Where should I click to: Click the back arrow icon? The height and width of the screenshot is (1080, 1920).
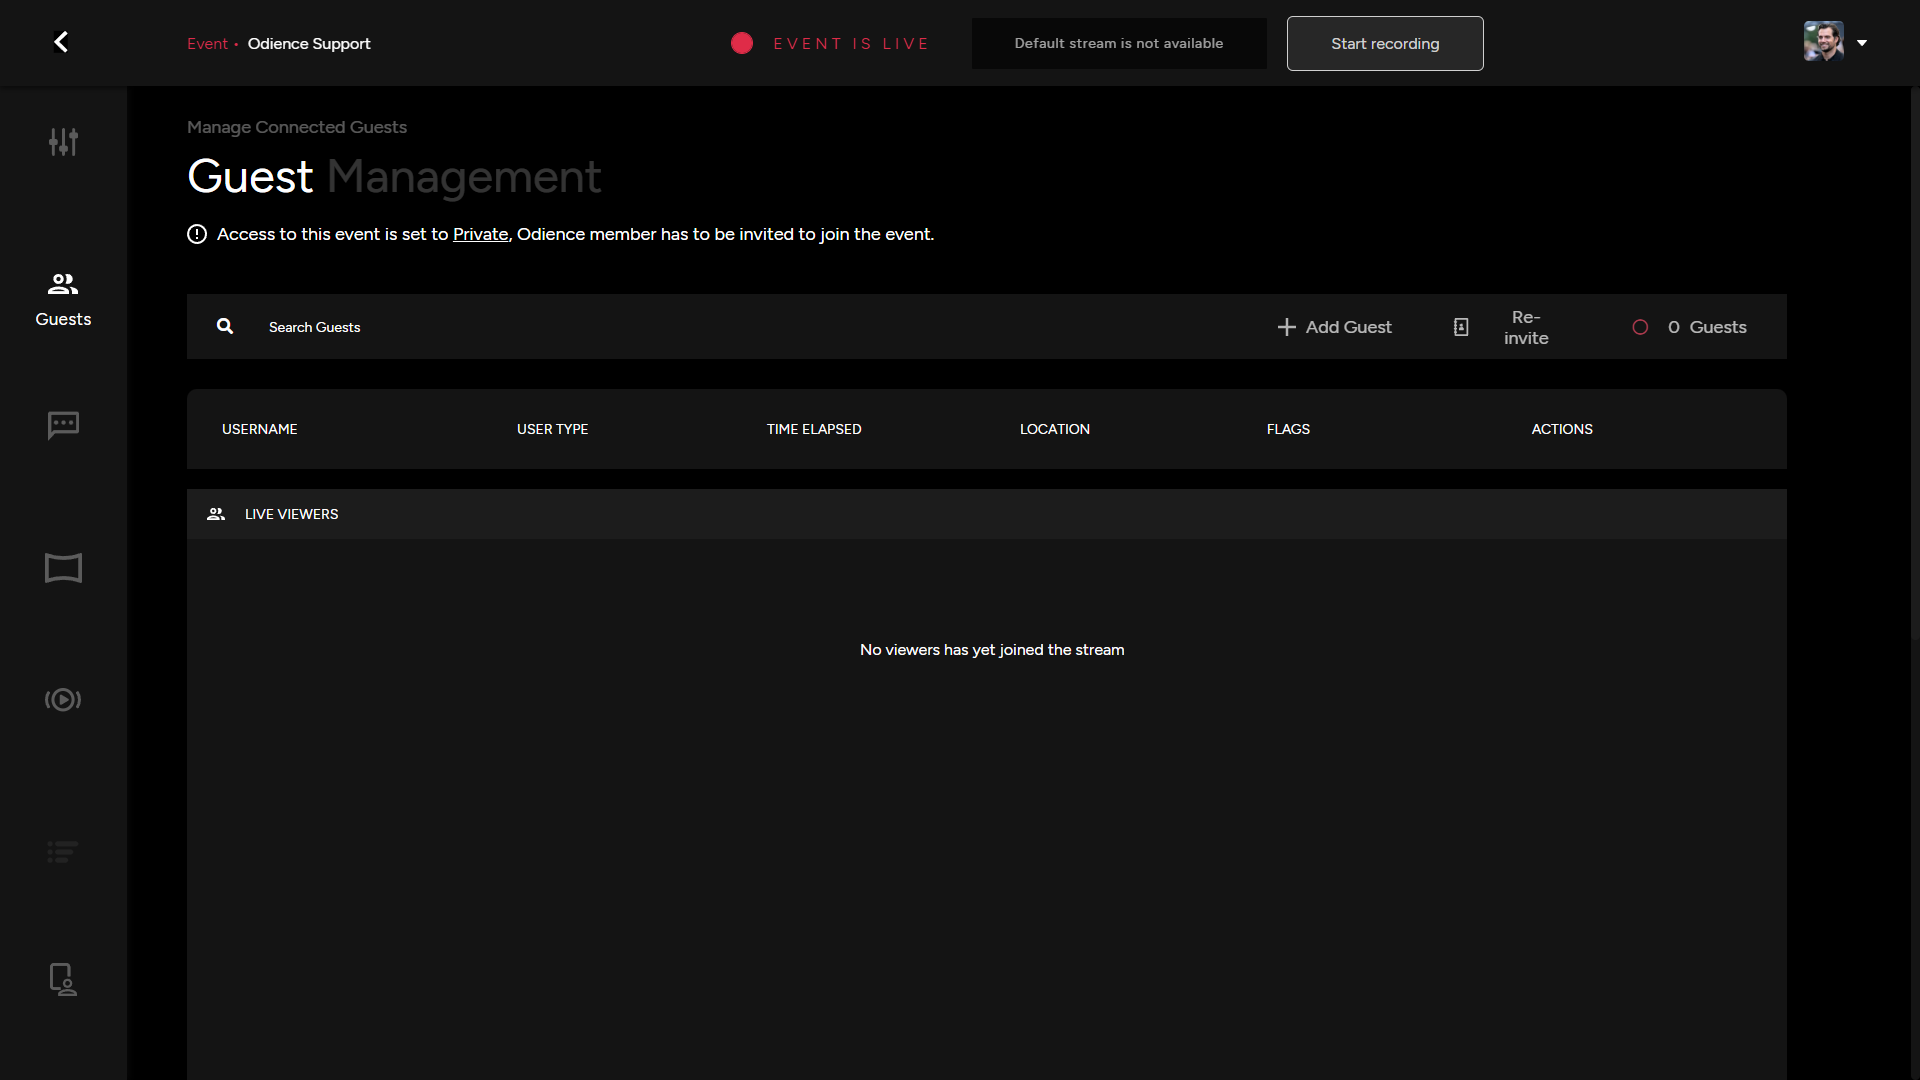(61, 42)
